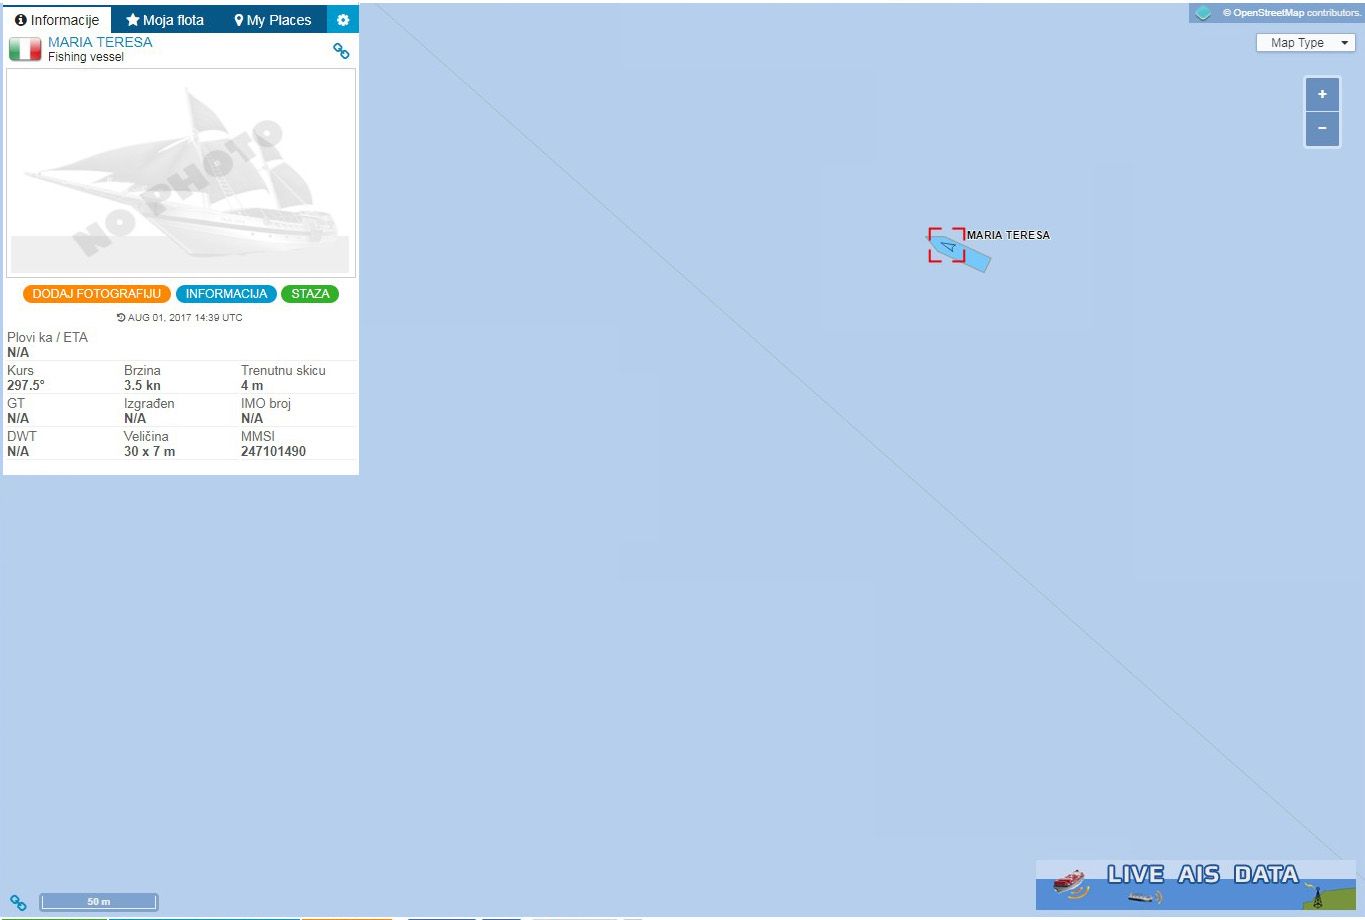Open the settings gear tab

pyautogui.click(x=343, y=20)
